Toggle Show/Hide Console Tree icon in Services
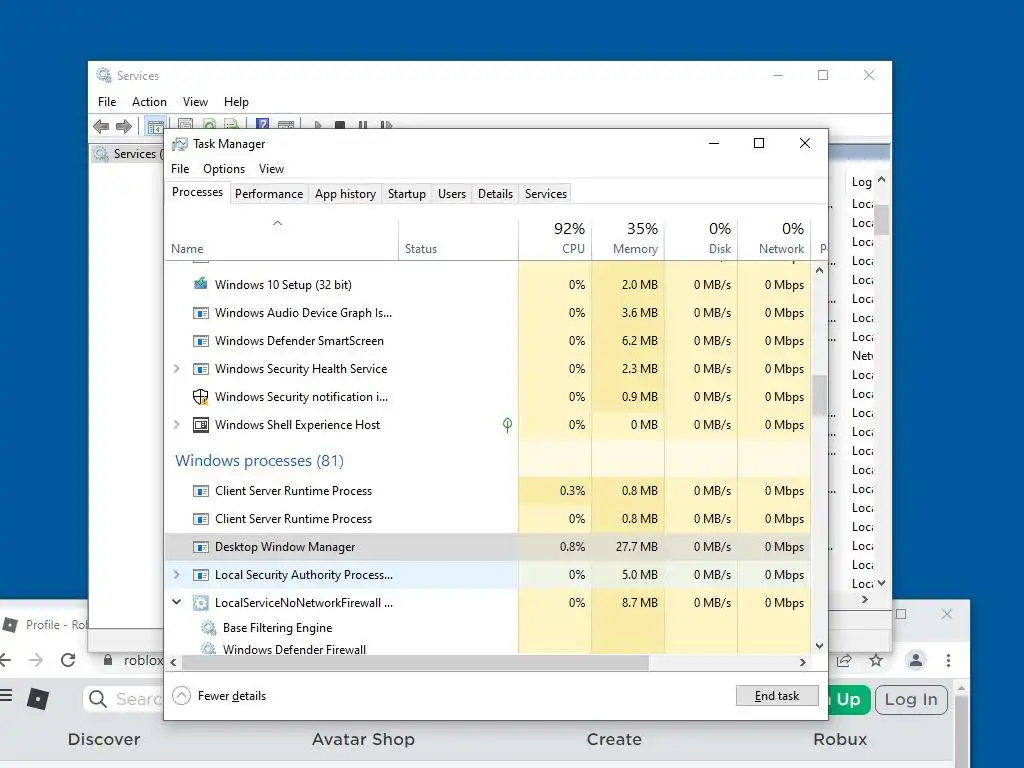The image size is (1024, 768). pyautogui.click(x=155, y=126)
